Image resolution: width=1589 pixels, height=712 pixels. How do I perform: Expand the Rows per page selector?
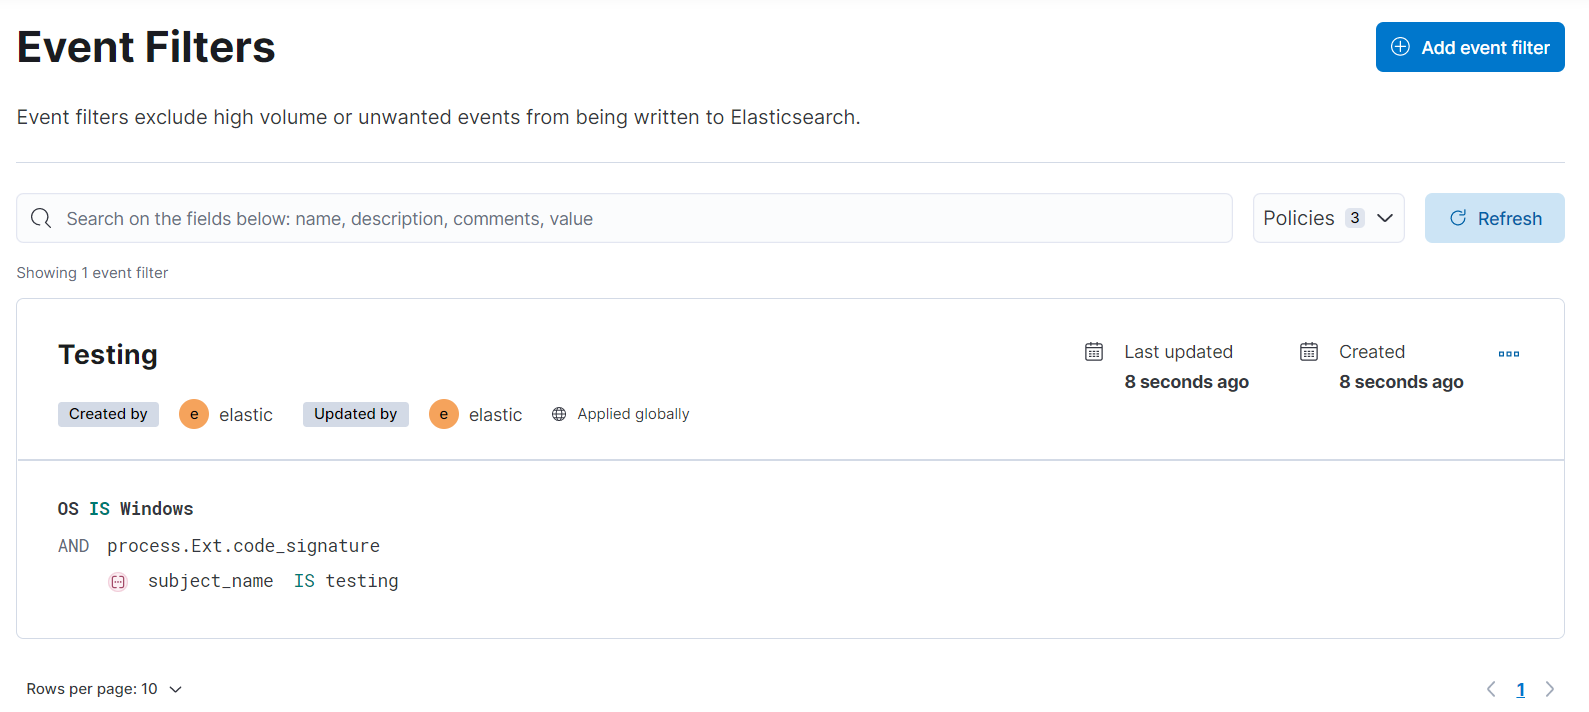[x=104, y=688]
